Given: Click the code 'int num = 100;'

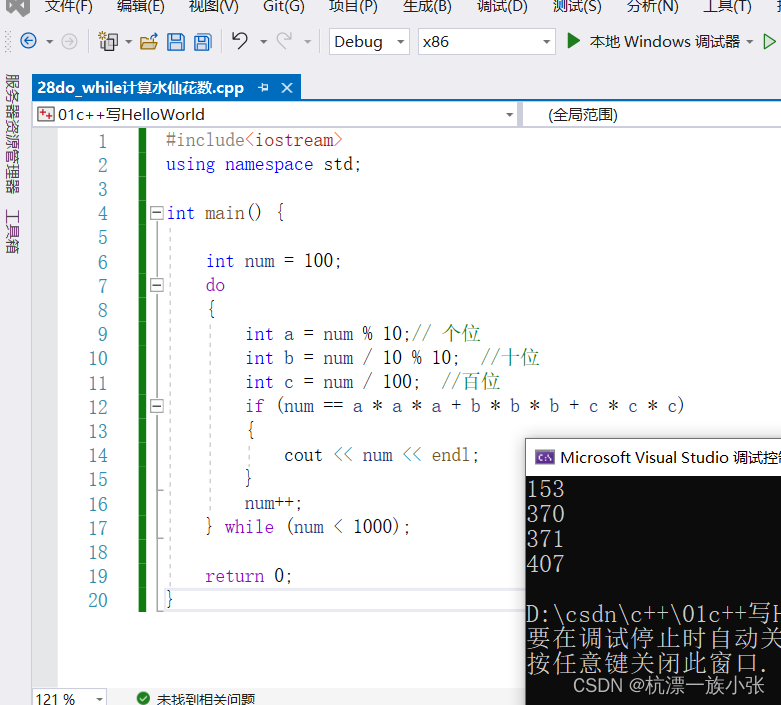Looking at the screenshot, I should pos(273,261).
